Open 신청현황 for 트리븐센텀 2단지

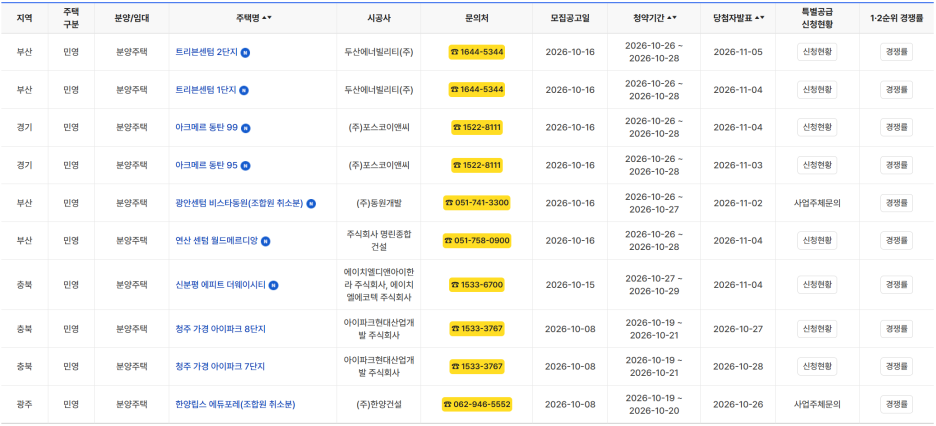[x=817, y=52]
